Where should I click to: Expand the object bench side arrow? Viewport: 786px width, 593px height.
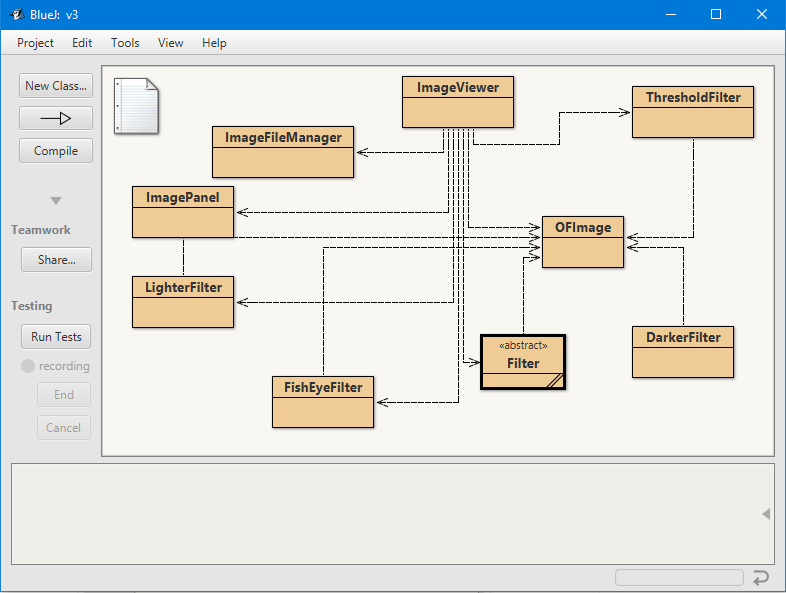pyautogui.click(x=766, y=514)
